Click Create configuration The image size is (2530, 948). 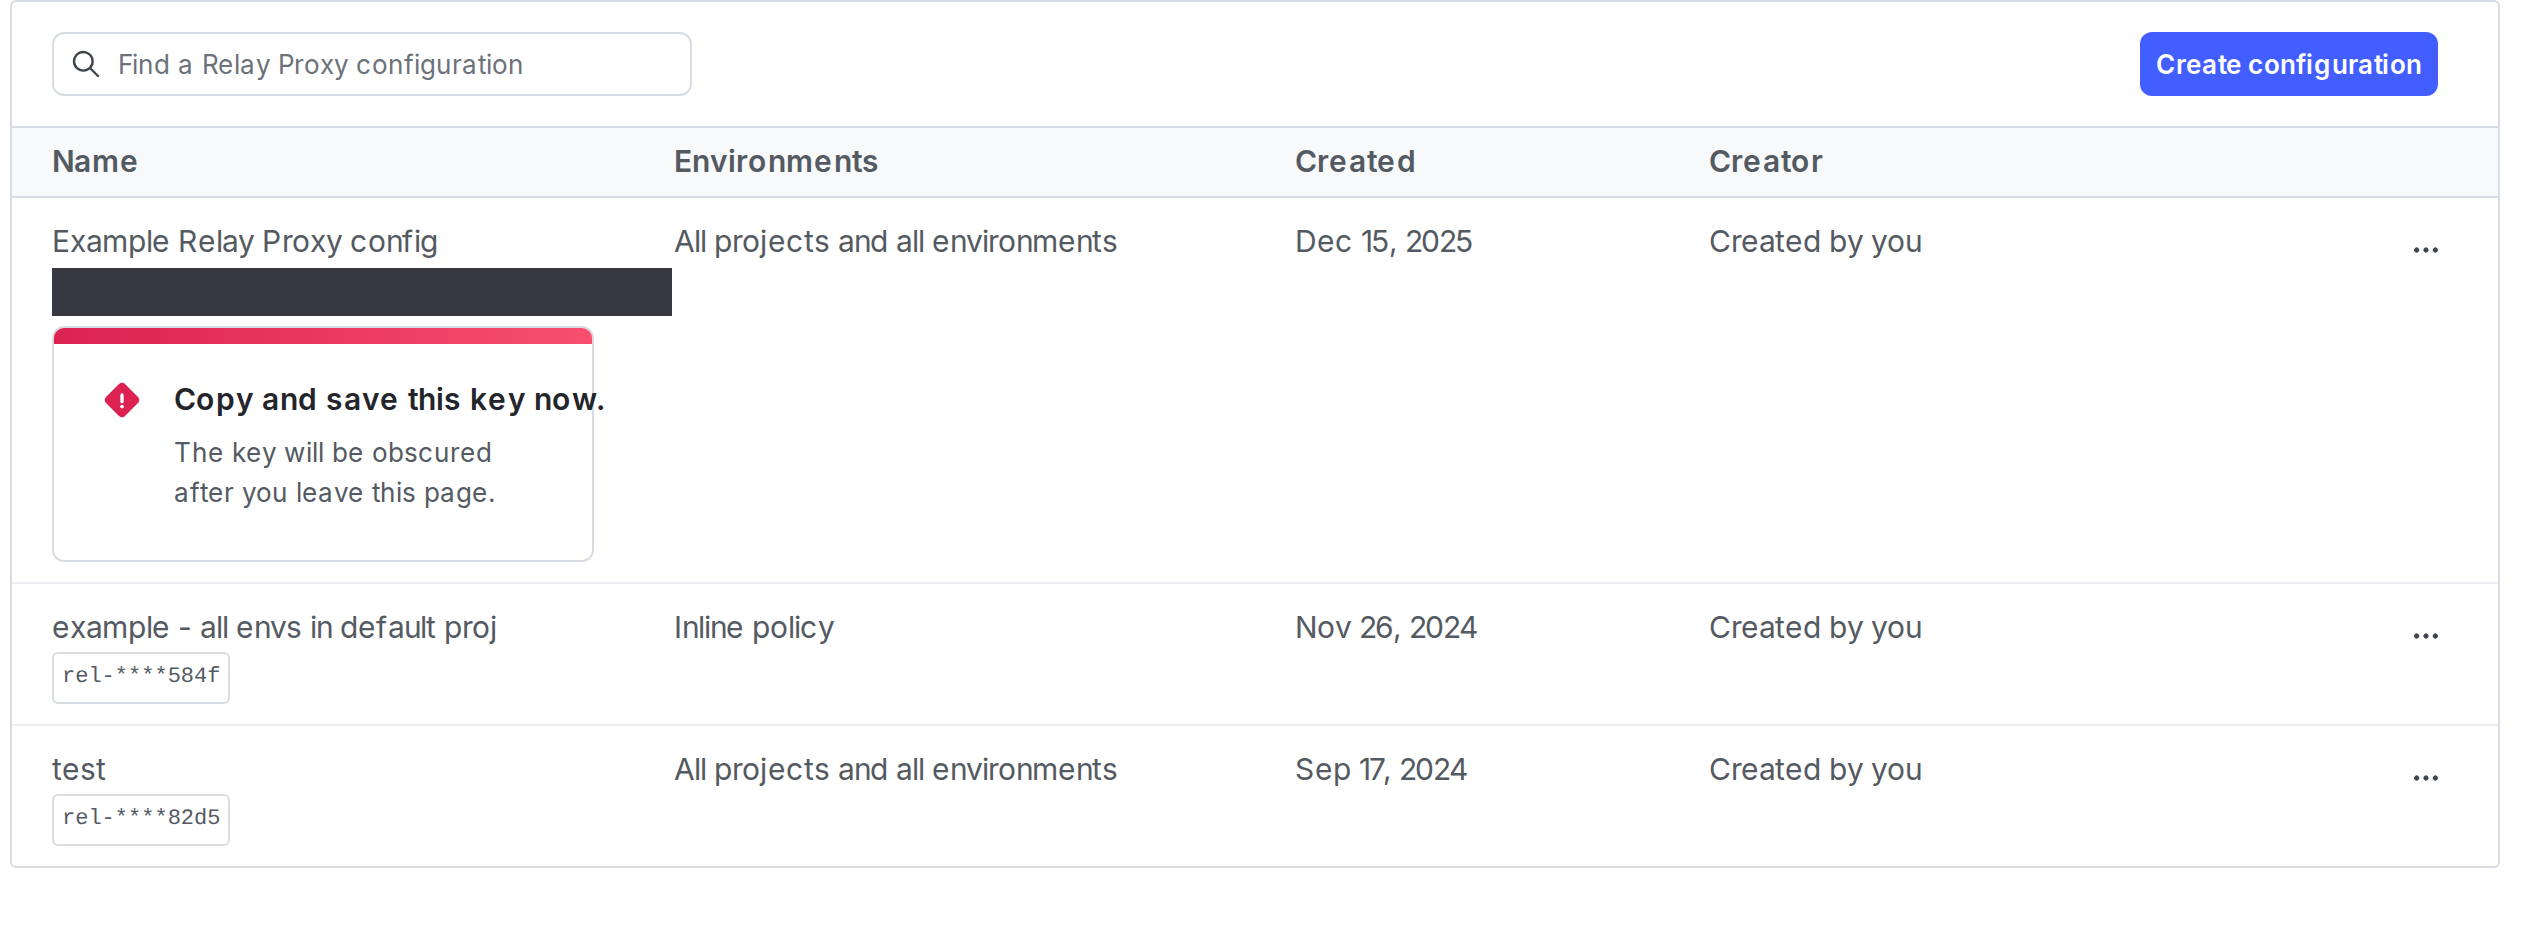pos(2287,64)
